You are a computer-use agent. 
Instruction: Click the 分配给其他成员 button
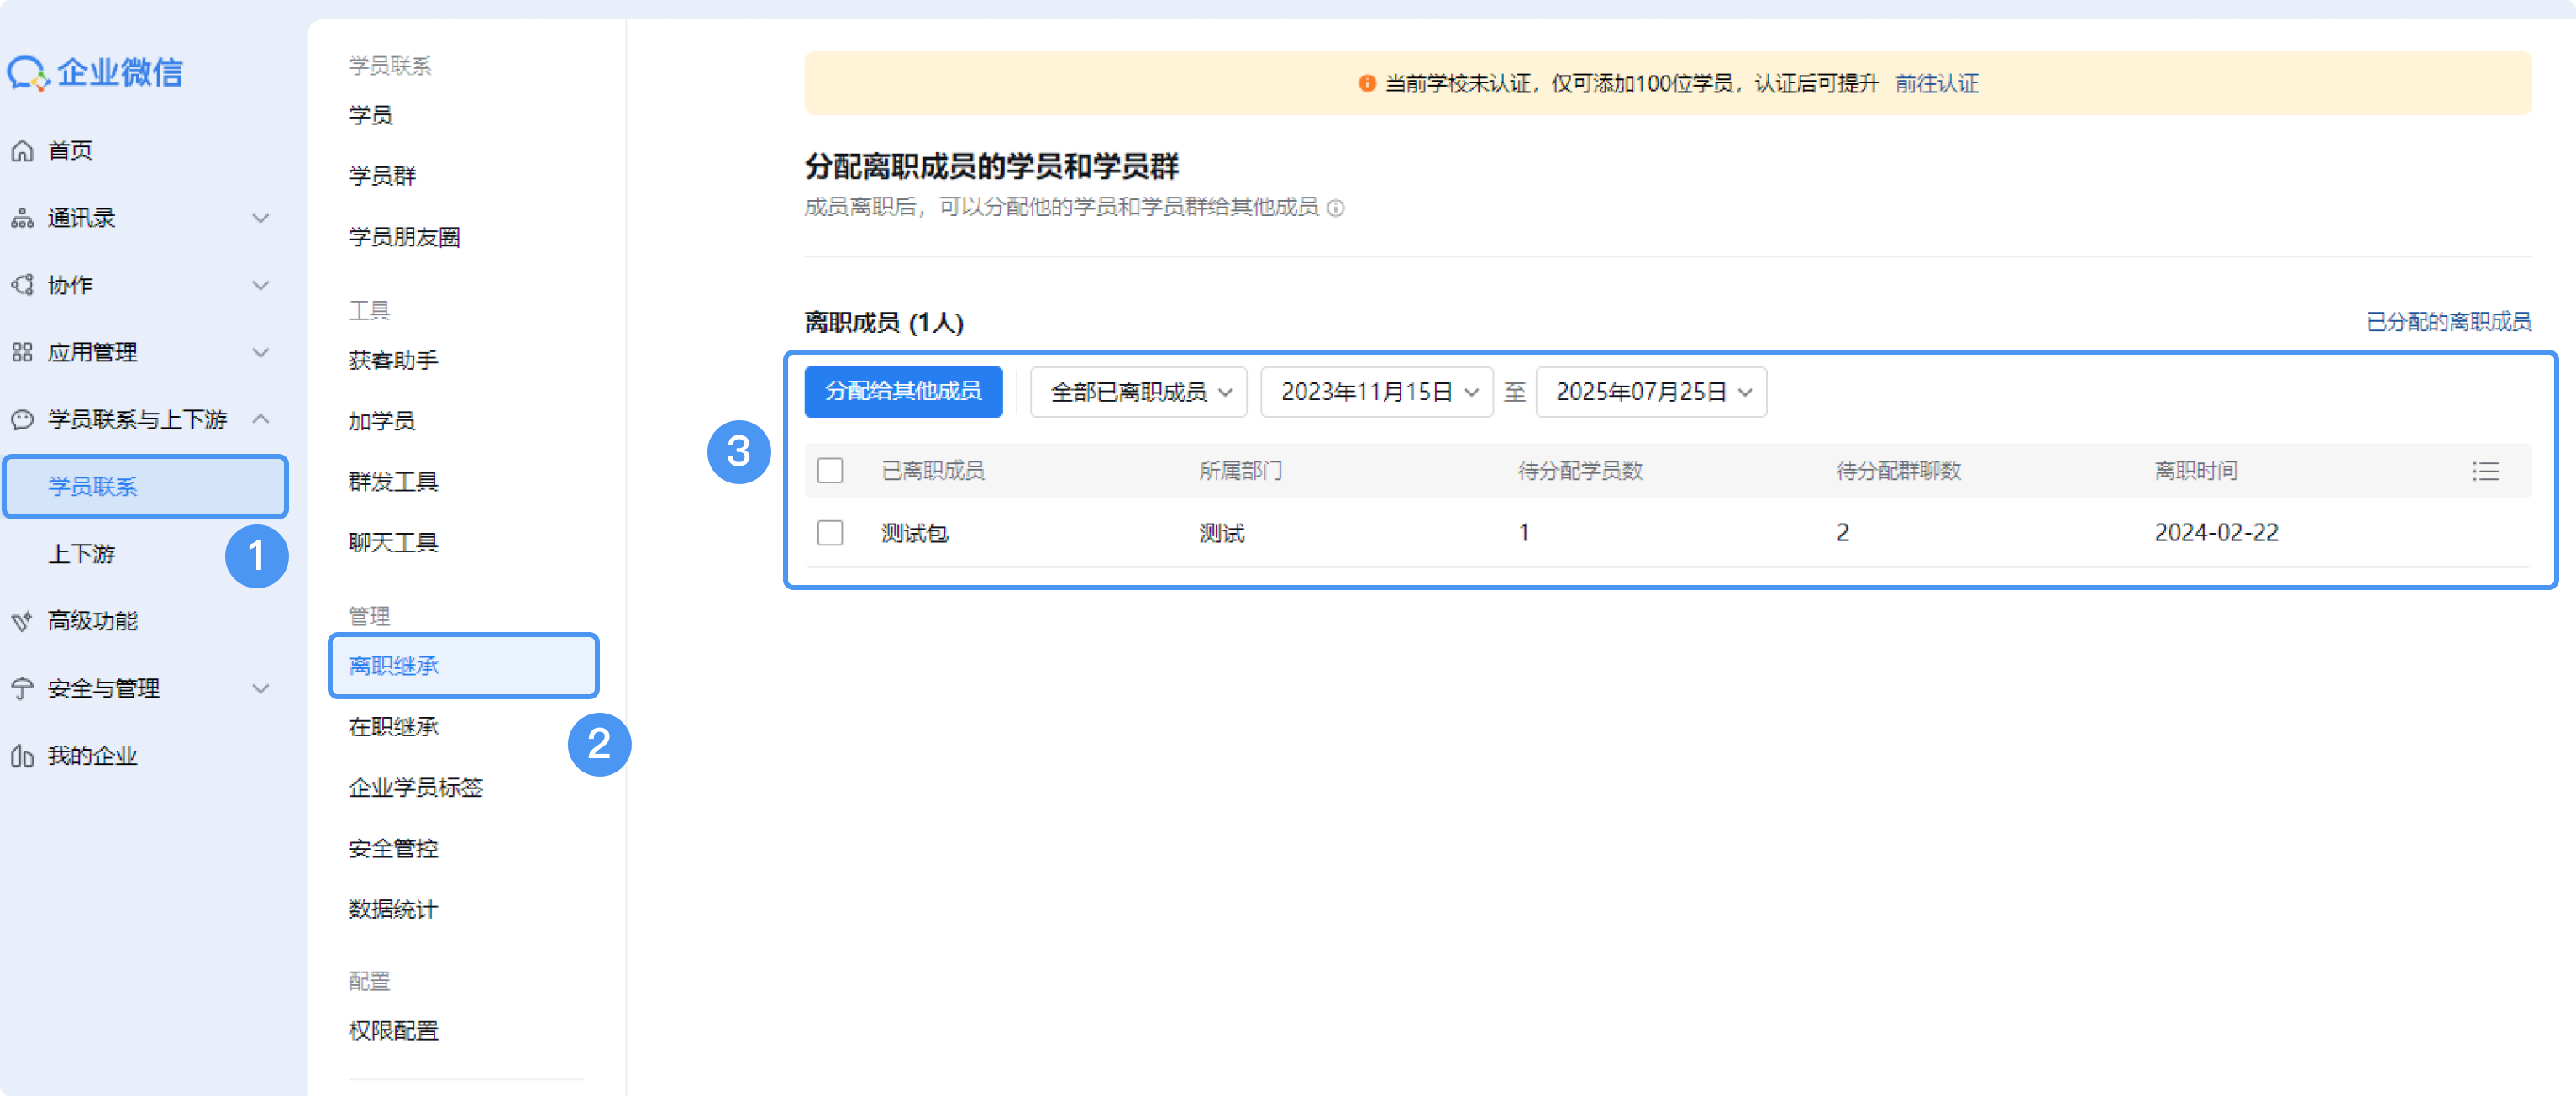tap(903, 392)
